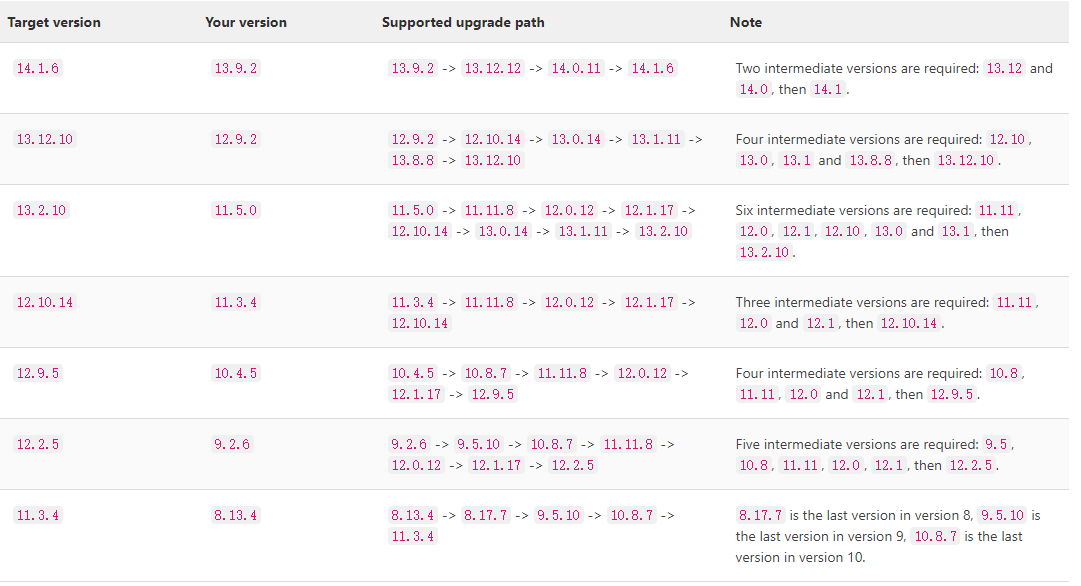Click the 'Note' column header
Image resolution: width=1081 pixels, height=586 pixels.
click(x=746, y=22)
